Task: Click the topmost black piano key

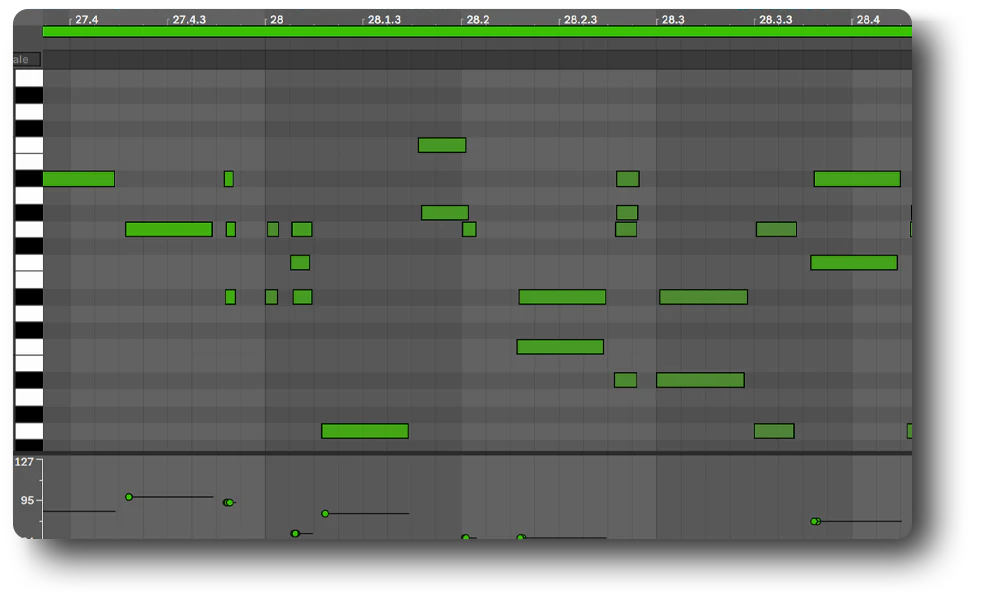Action: [28, 95]
